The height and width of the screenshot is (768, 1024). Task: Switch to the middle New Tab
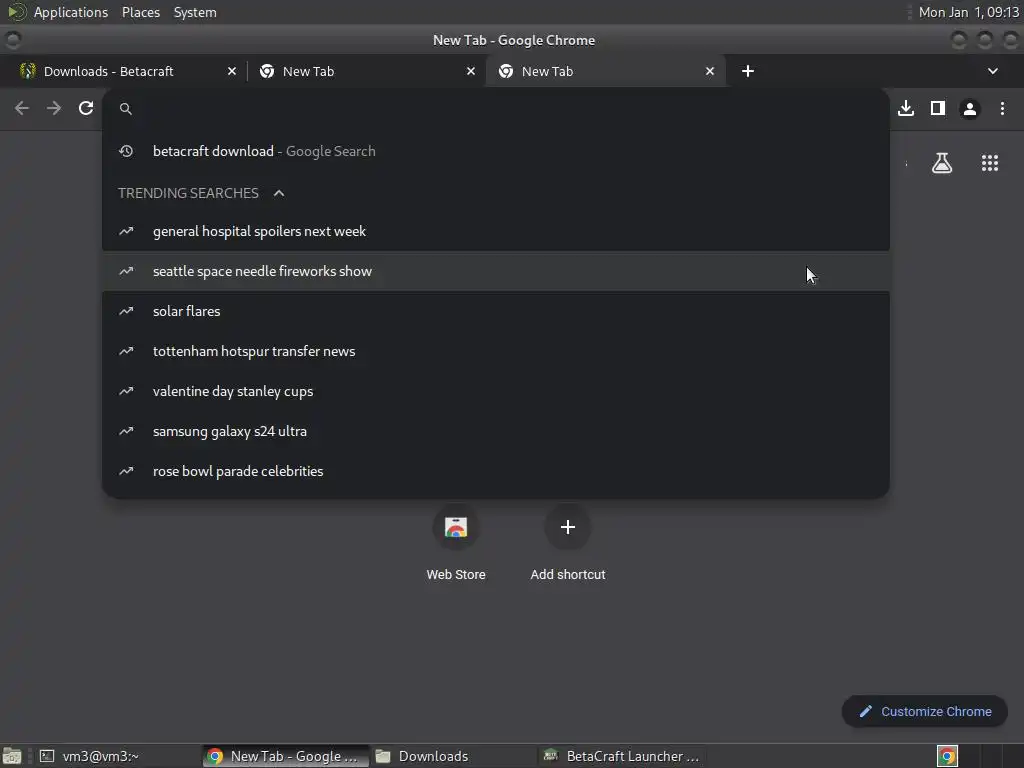pyautogui.click(x=366, y=71)
